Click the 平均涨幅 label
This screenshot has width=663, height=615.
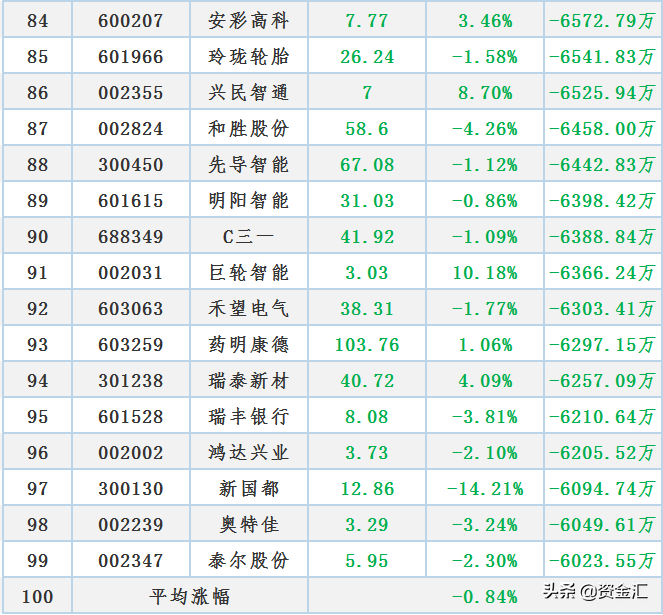click(x=189, y=596)
